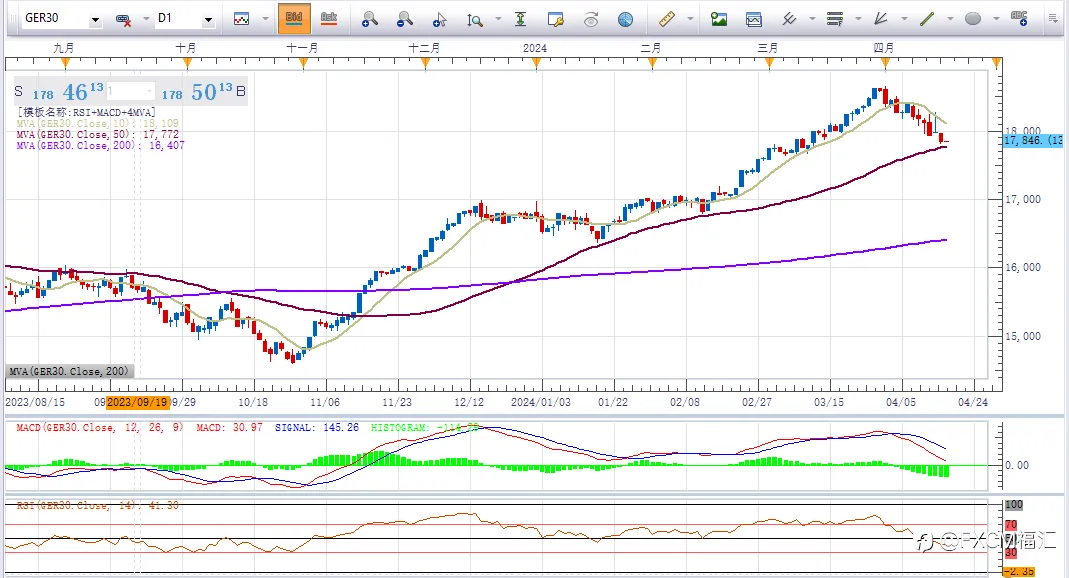Click the MVA(GER30.Close, 200) tooltip label

[69, 371]
